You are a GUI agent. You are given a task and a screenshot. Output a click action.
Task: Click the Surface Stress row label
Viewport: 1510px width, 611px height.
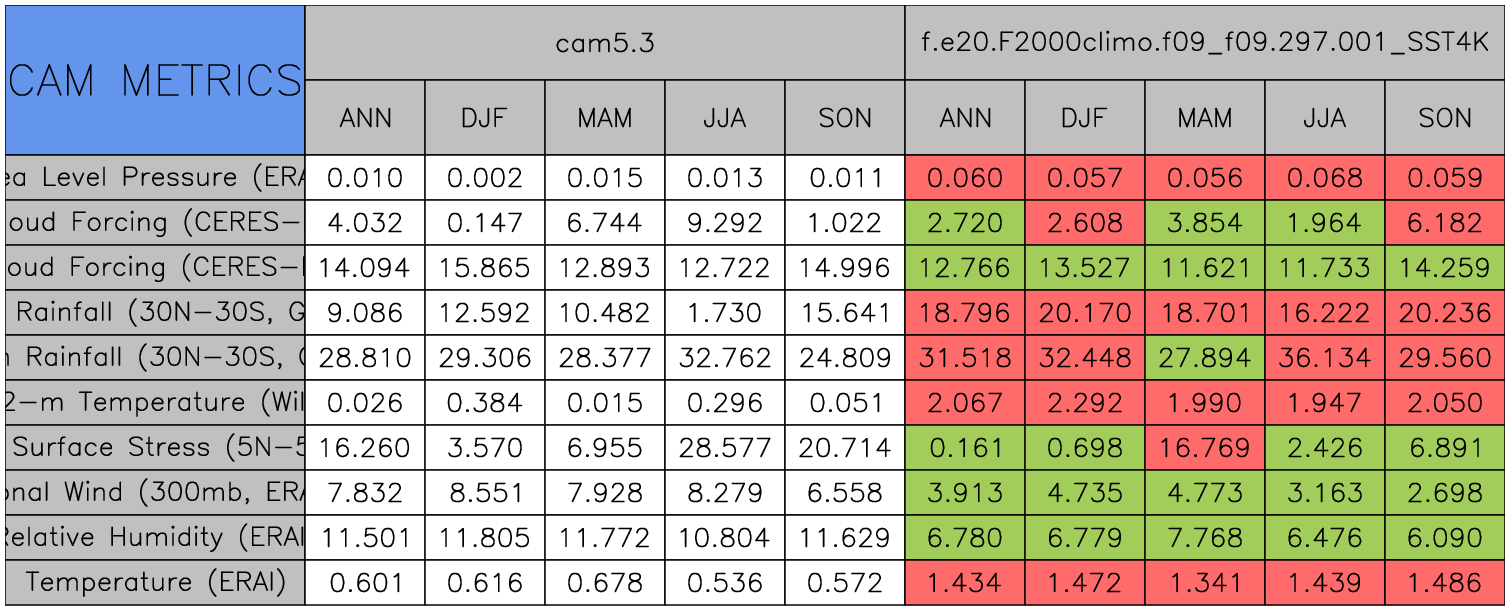(x=154, y=448)
